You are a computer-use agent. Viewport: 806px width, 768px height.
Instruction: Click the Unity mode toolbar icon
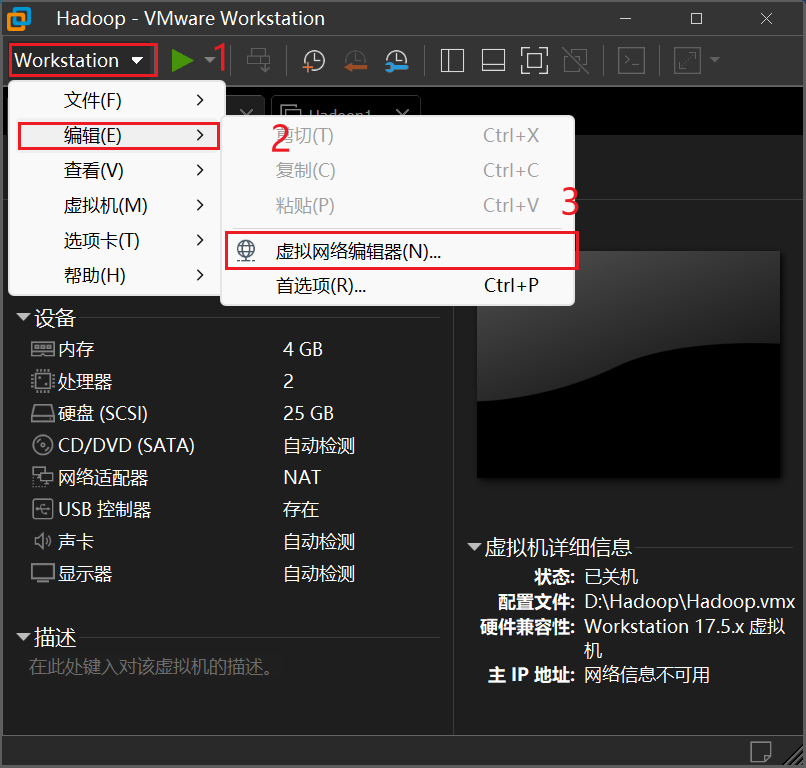tap(575, 61)
